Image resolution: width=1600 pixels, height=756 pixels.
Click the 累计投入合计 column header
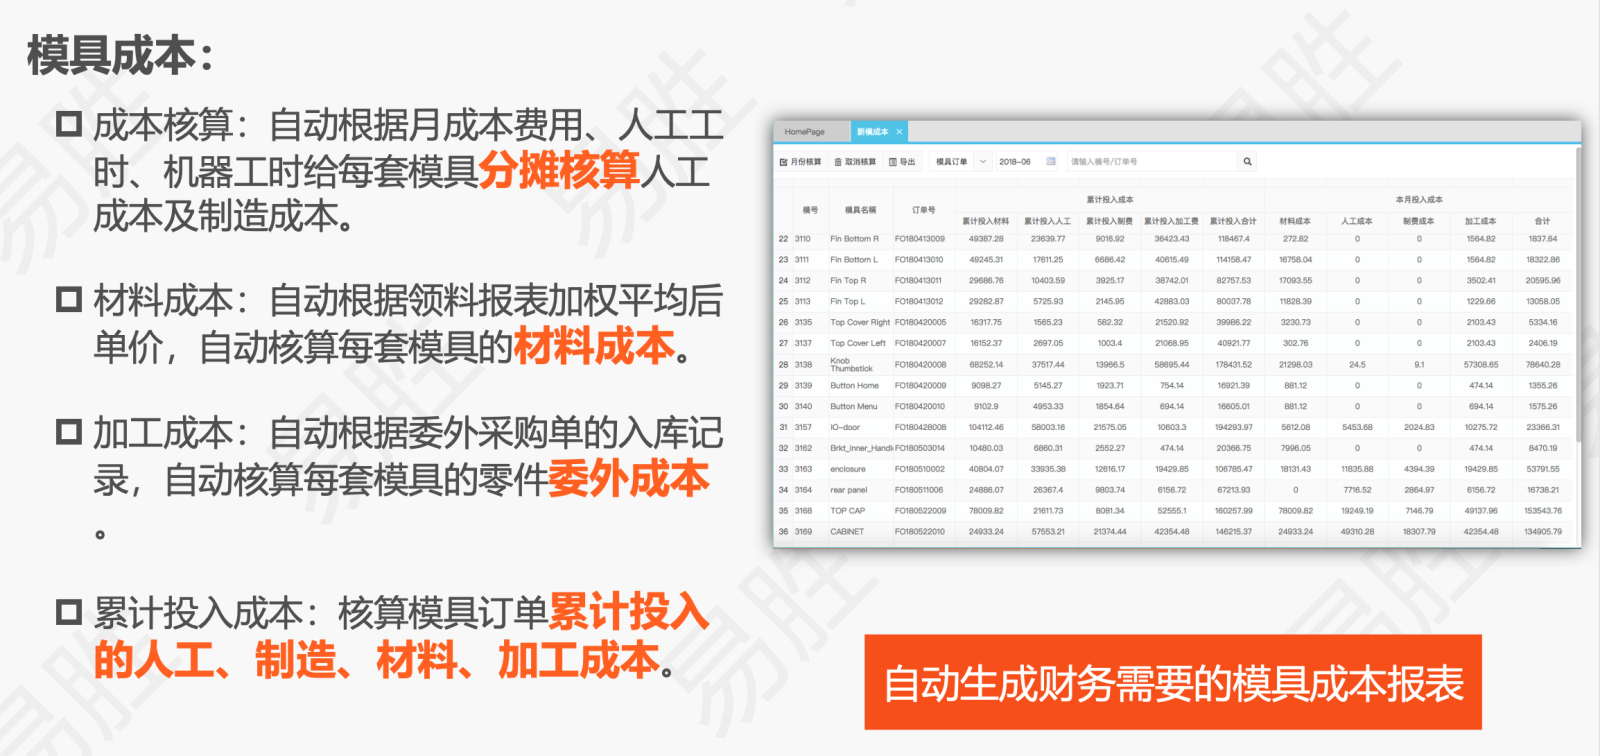(1234, 221)
